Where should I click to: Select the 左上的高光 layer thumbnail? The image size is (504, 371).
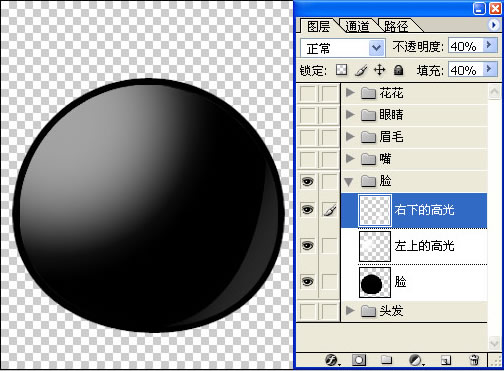pos(375,246)
